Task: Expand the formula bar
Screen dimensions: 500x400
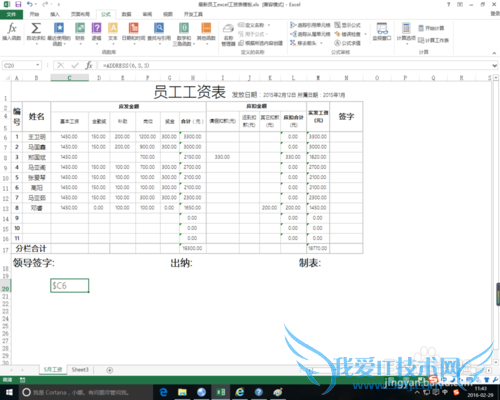Action: point(494,66)
